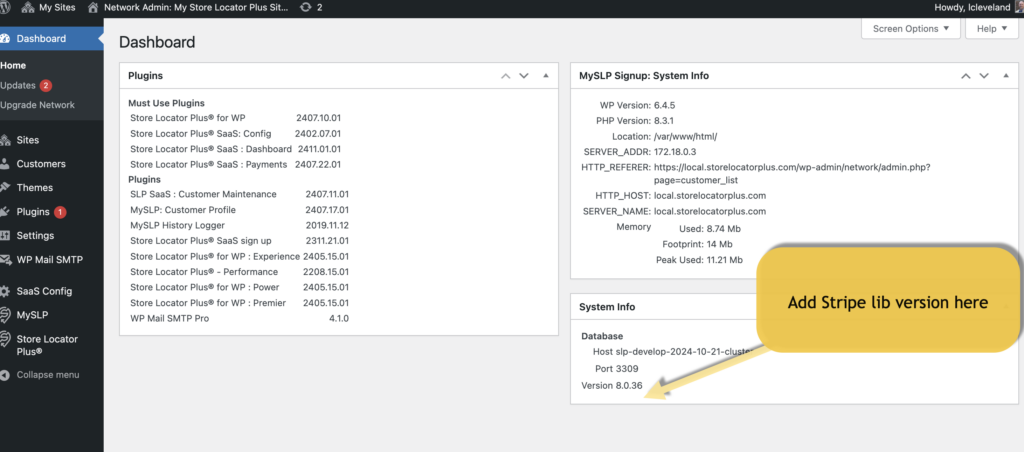Click Store Locator Plus for WP 2407.10.01 row

point(236,118)
